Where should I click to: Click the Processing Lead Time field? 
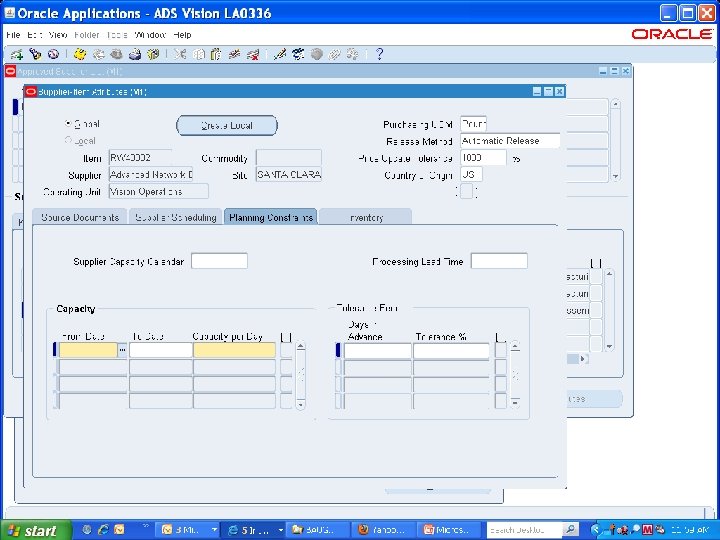[x=499, y=261]
